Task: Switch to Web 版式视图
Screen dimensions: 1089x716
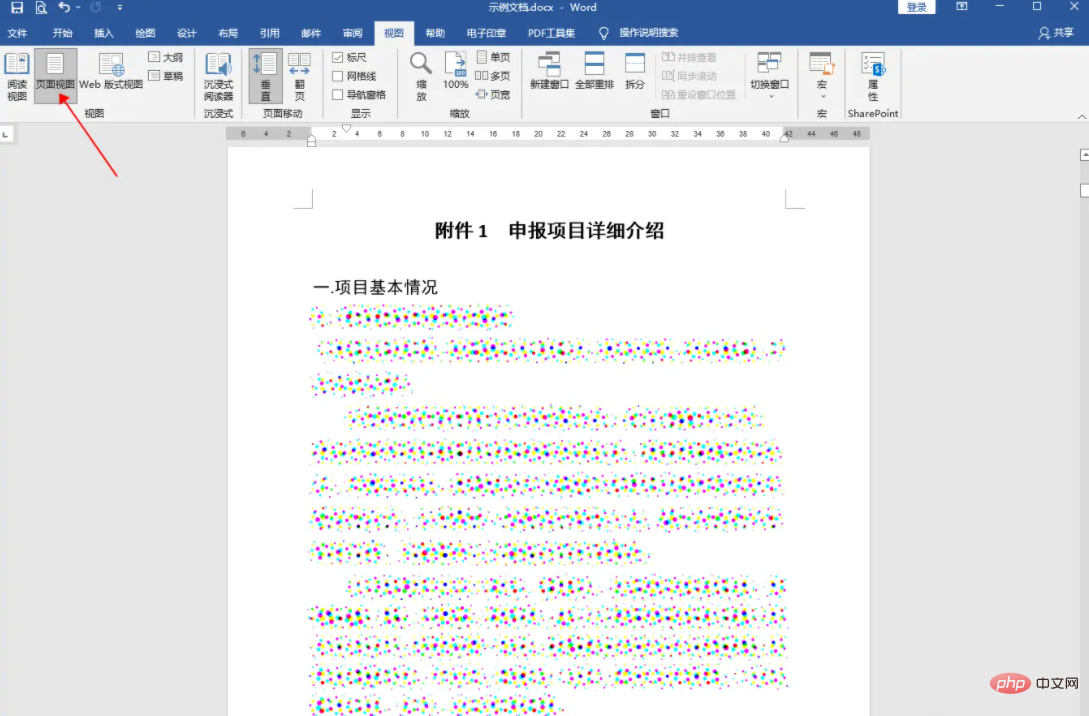Action: click(x=111, y=72)
